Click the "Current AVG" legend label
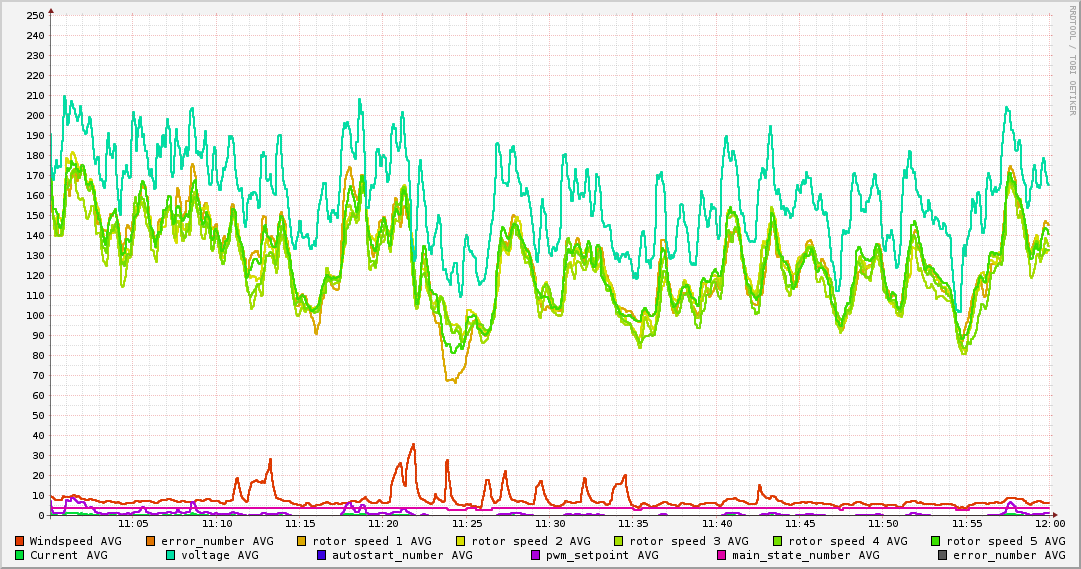Viewport: 1081px width, 569px height. click(x=68, y=555)
